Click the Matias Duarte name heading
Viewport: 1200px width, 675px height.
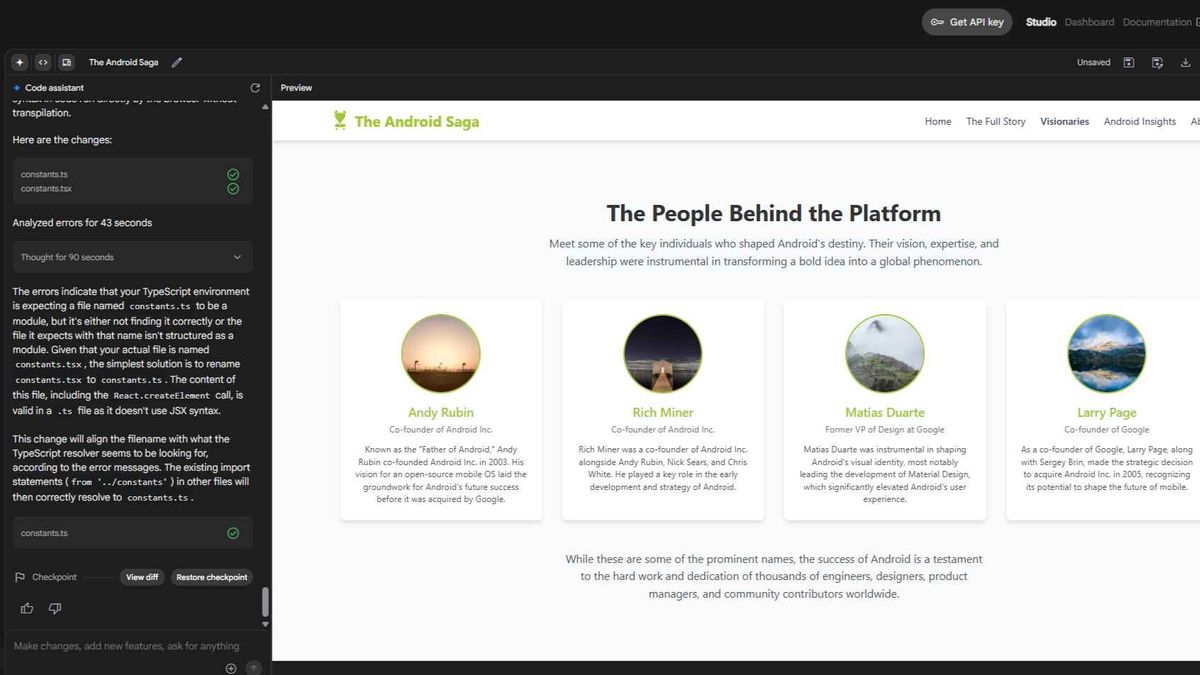click(885, 412)
